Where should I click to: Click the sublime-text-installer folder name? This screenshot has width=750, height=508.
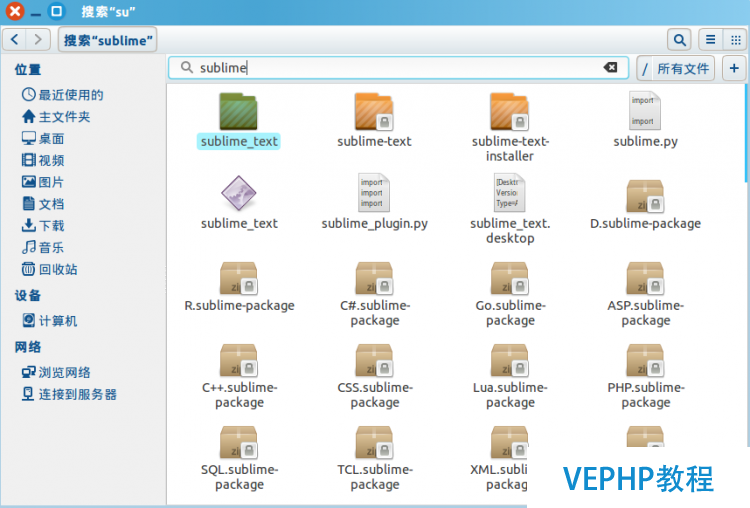pyautogui.click(x=510, y=148)
